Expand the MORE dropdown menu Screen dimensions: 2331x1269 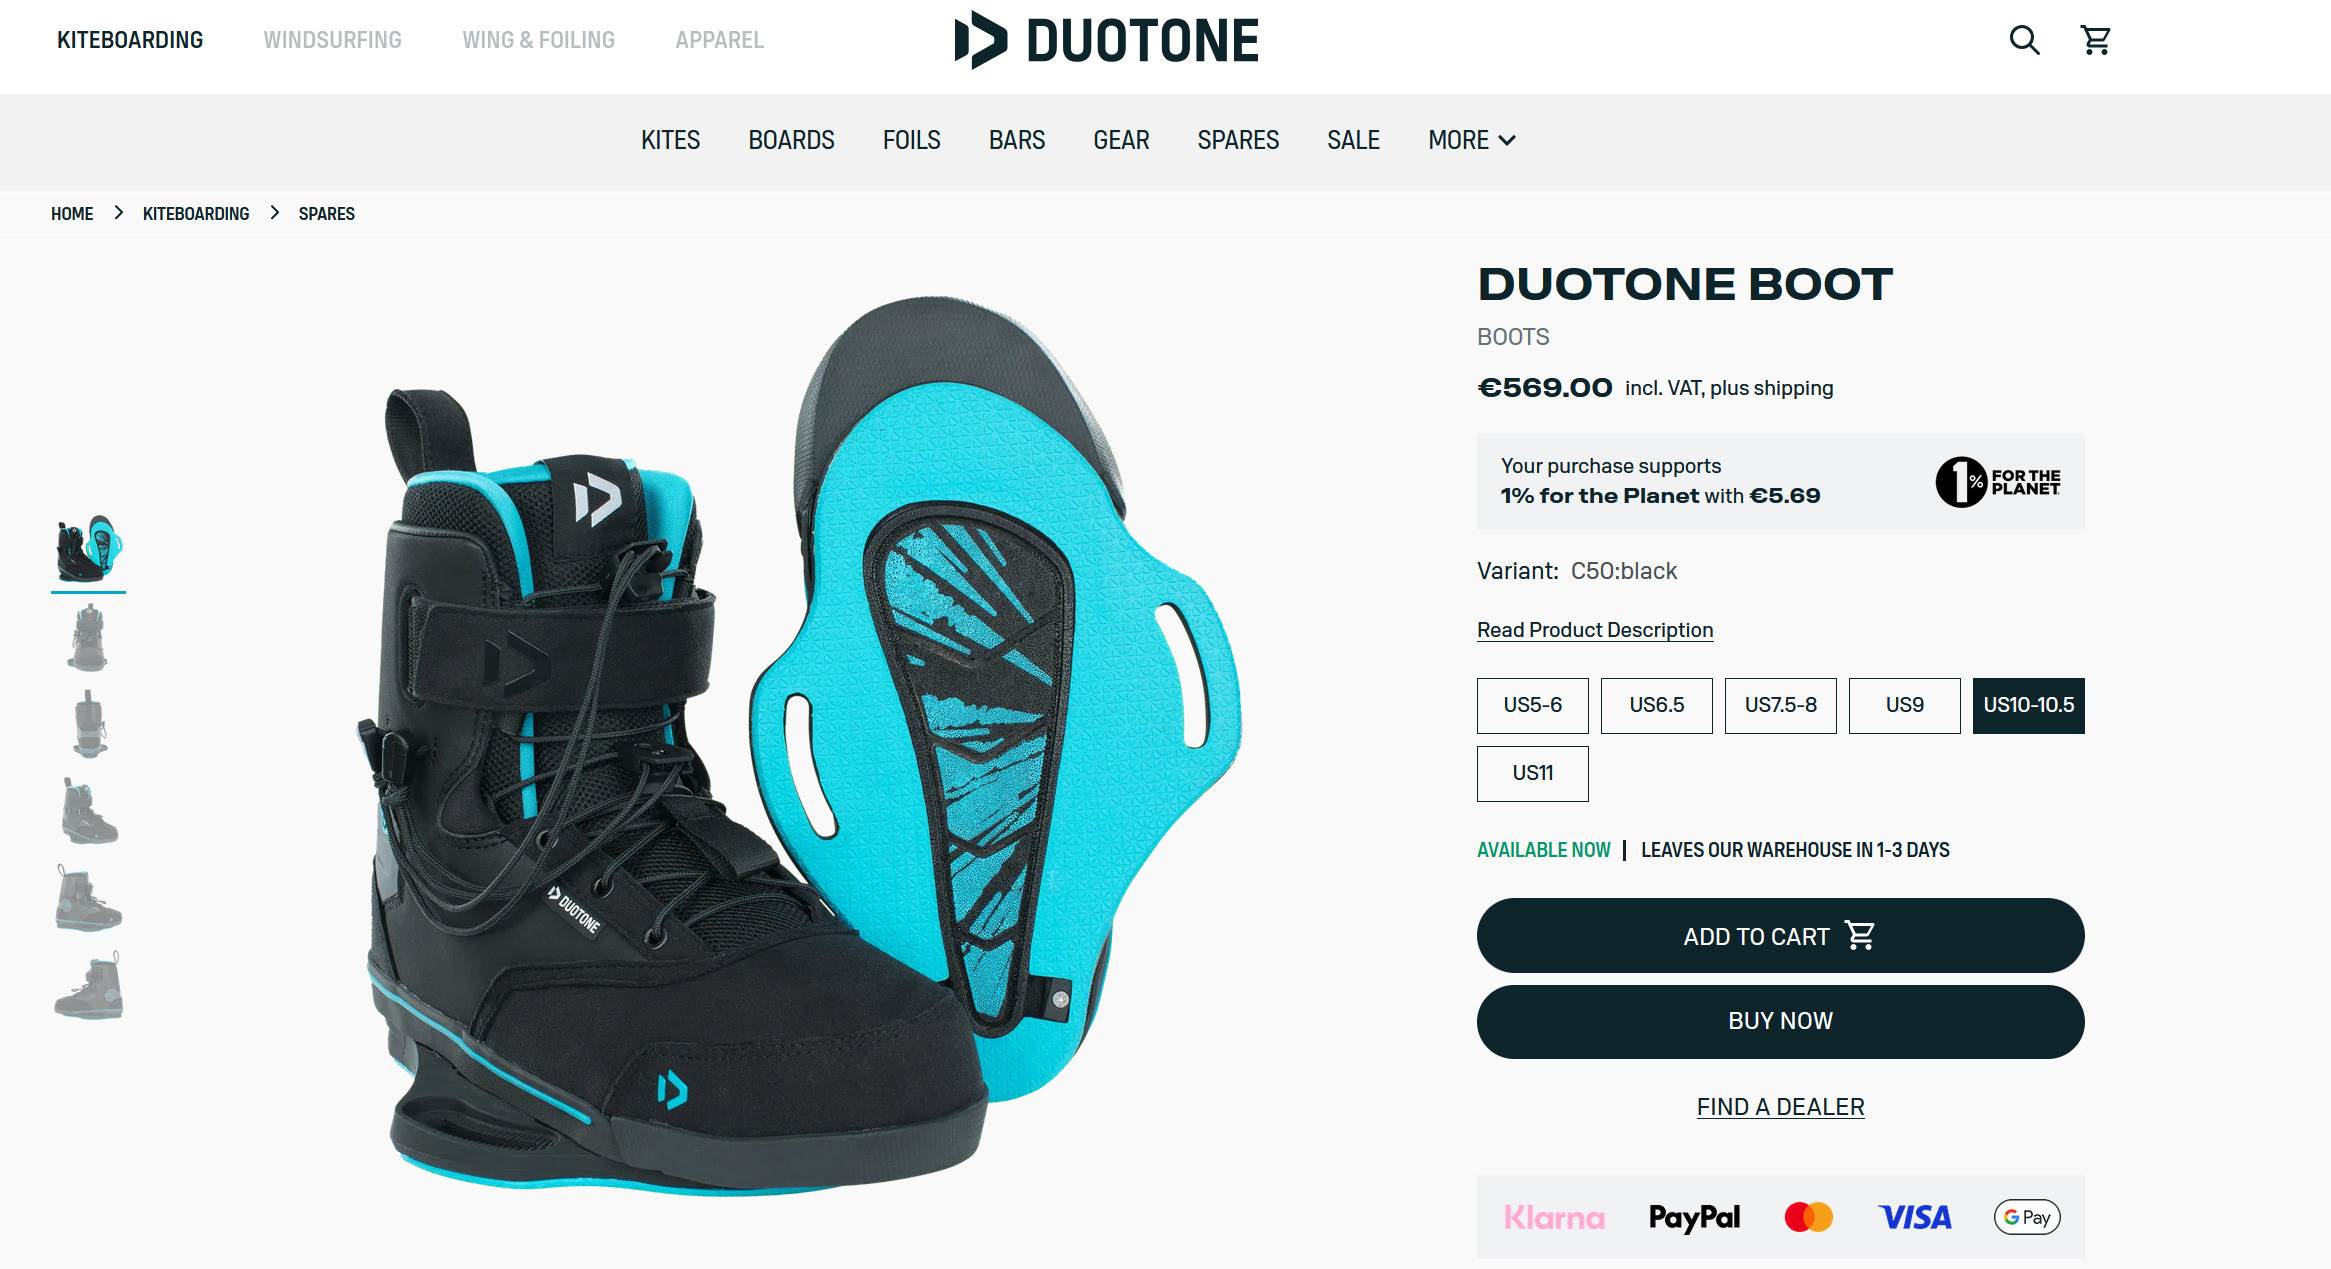(1471, 140)
